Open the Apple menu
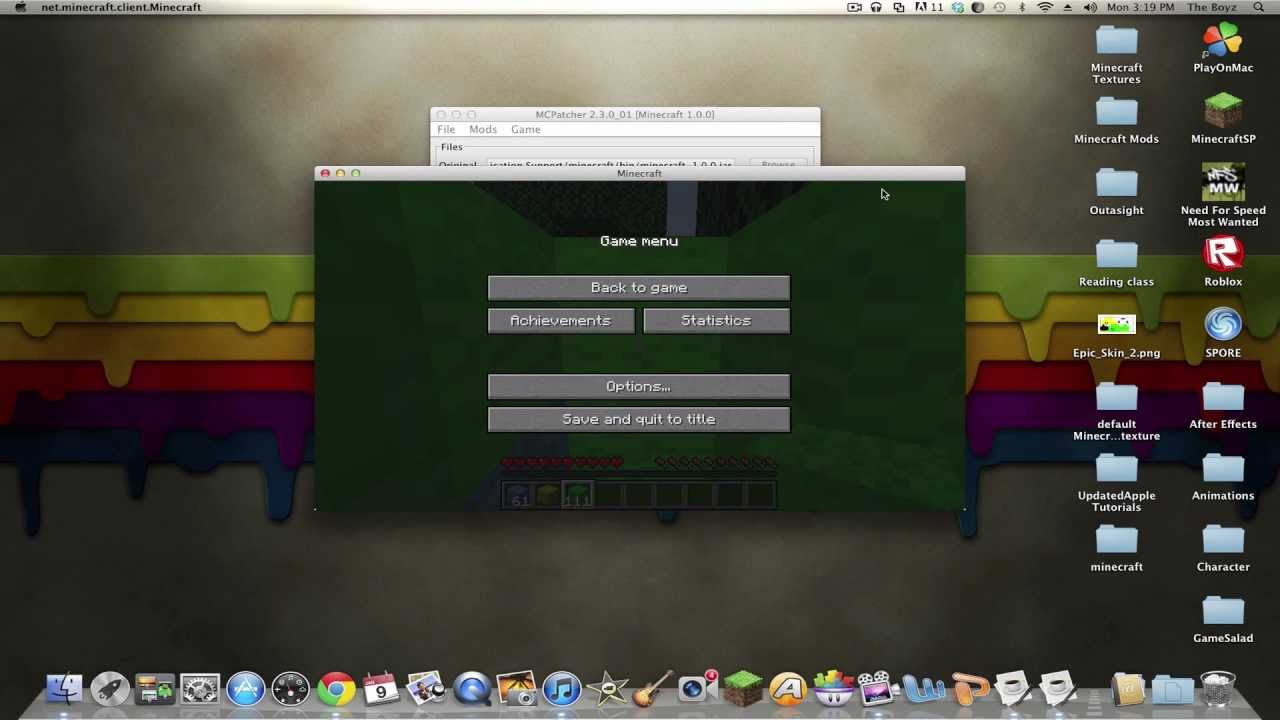 pyautogui.click(x=20, y=7)
